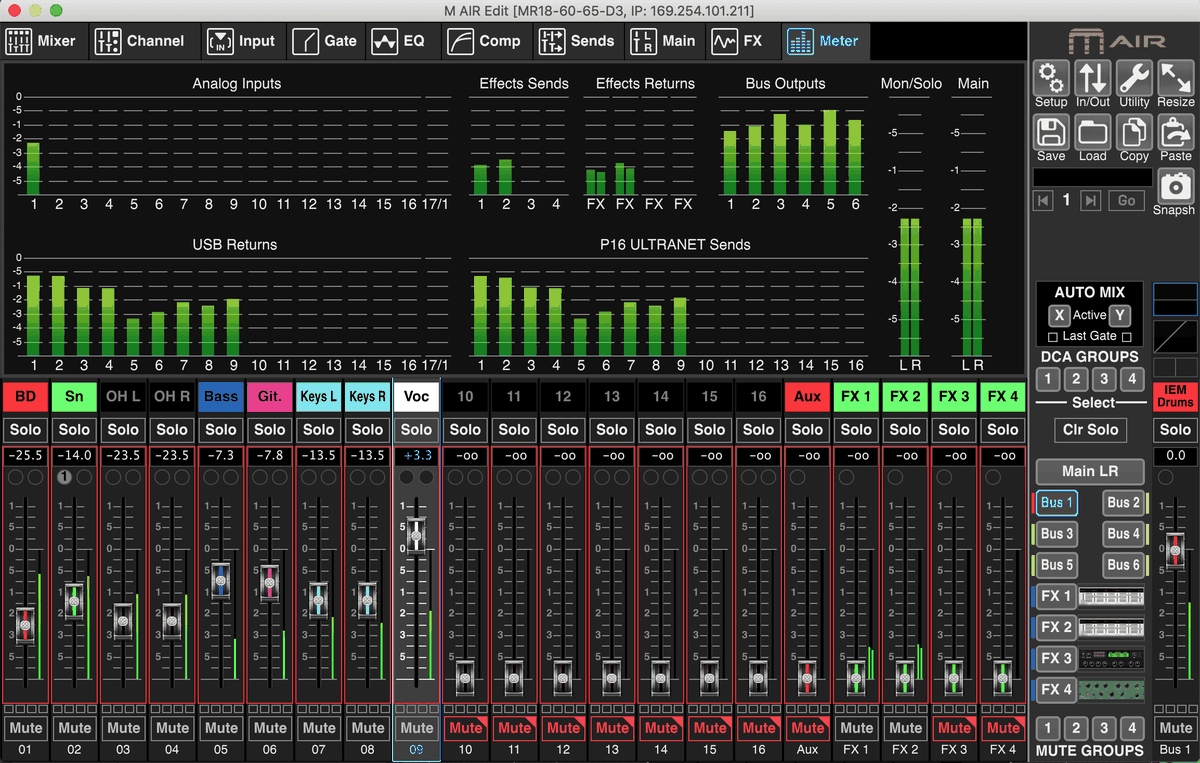Click the Copy pages icon
The image size is (1200, 763).
(x=1134, y=133)
